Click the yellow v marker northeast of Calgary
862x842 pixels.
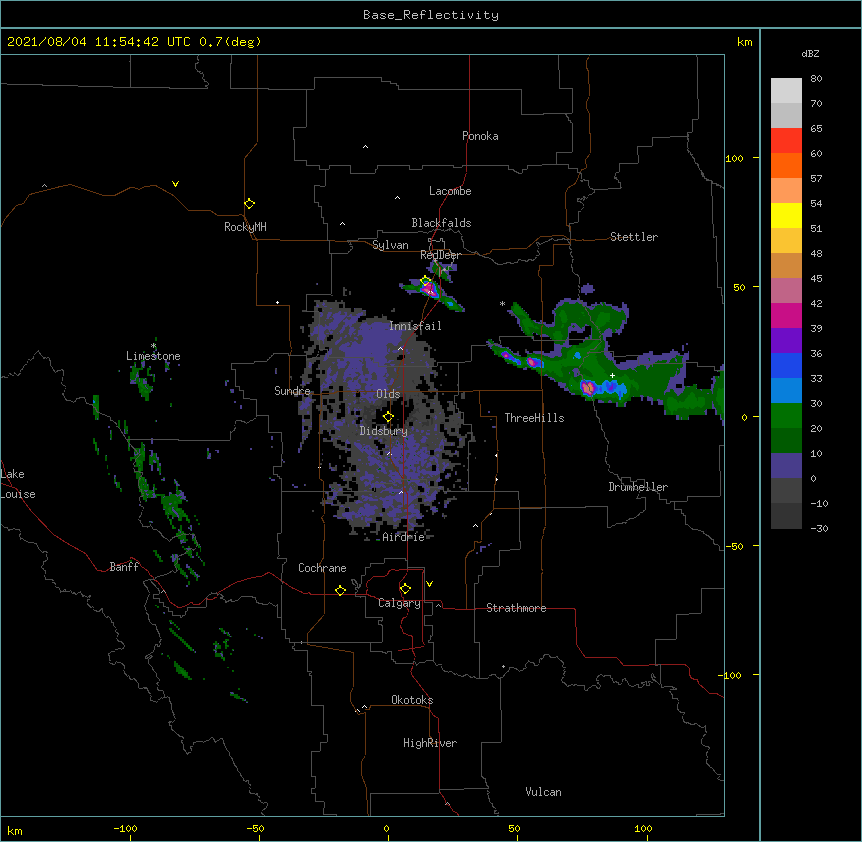pyautogui.click(x=429, y=584)
